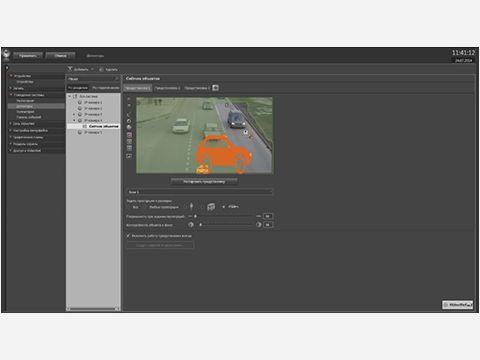Select the person silhouette radio button
The height and width of the screenshot is (360, 480).
(x=185, y=207)
